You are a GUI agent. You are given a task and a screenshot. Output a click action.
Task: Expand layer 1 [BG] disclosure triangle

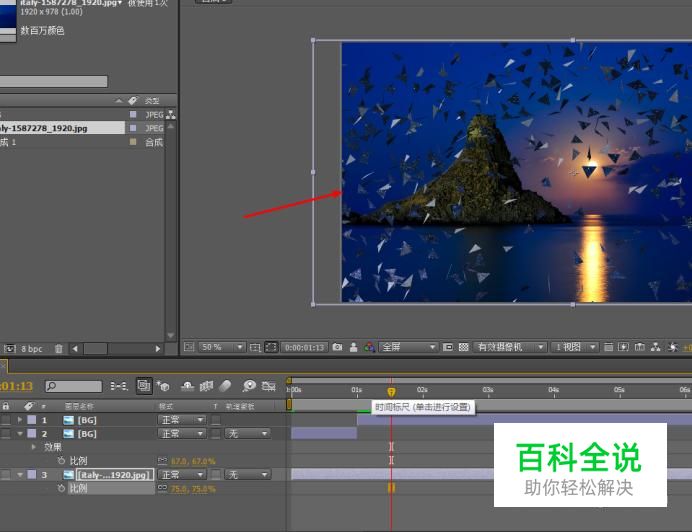coord(19,420)
